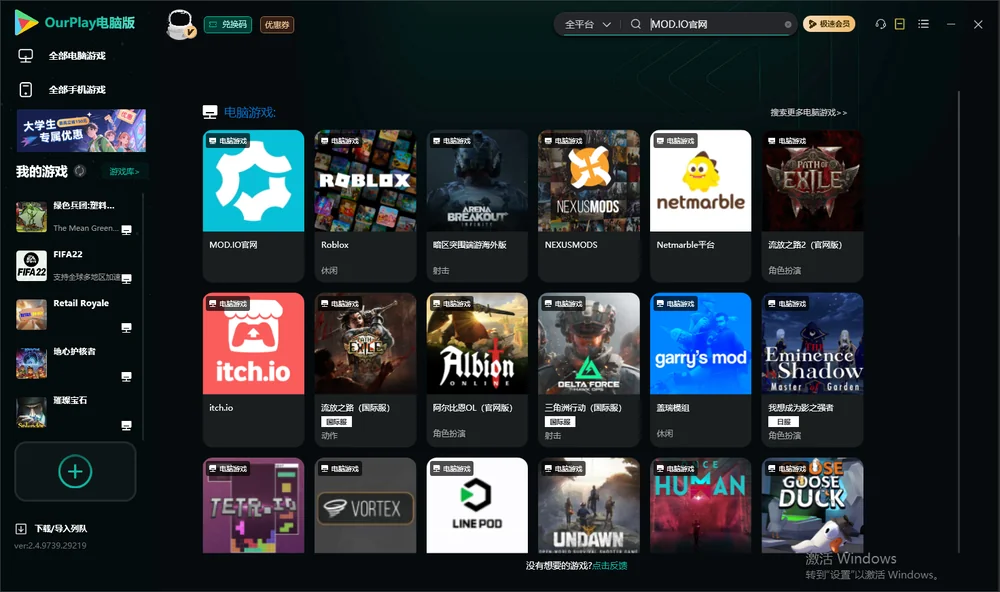Open the 极速会员 membership button
Screen dimensions: 1000x592
coord(829,24)
